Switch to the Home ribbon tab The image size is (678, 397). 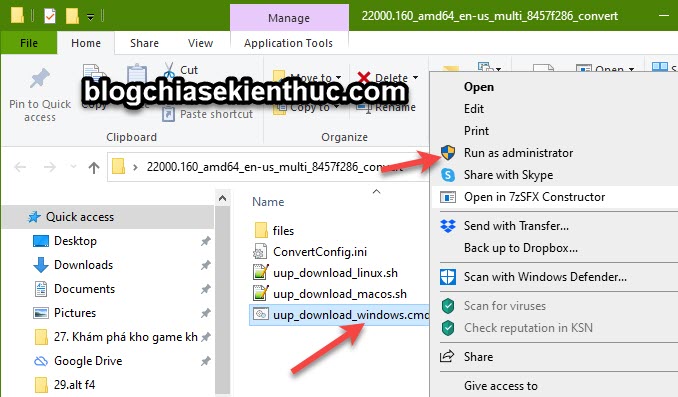(x=86, y=43)
